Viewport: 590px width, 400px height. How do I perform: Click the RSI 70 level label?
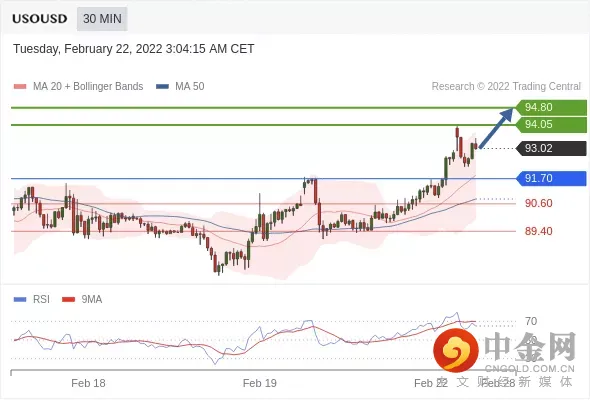click(531, 321)
